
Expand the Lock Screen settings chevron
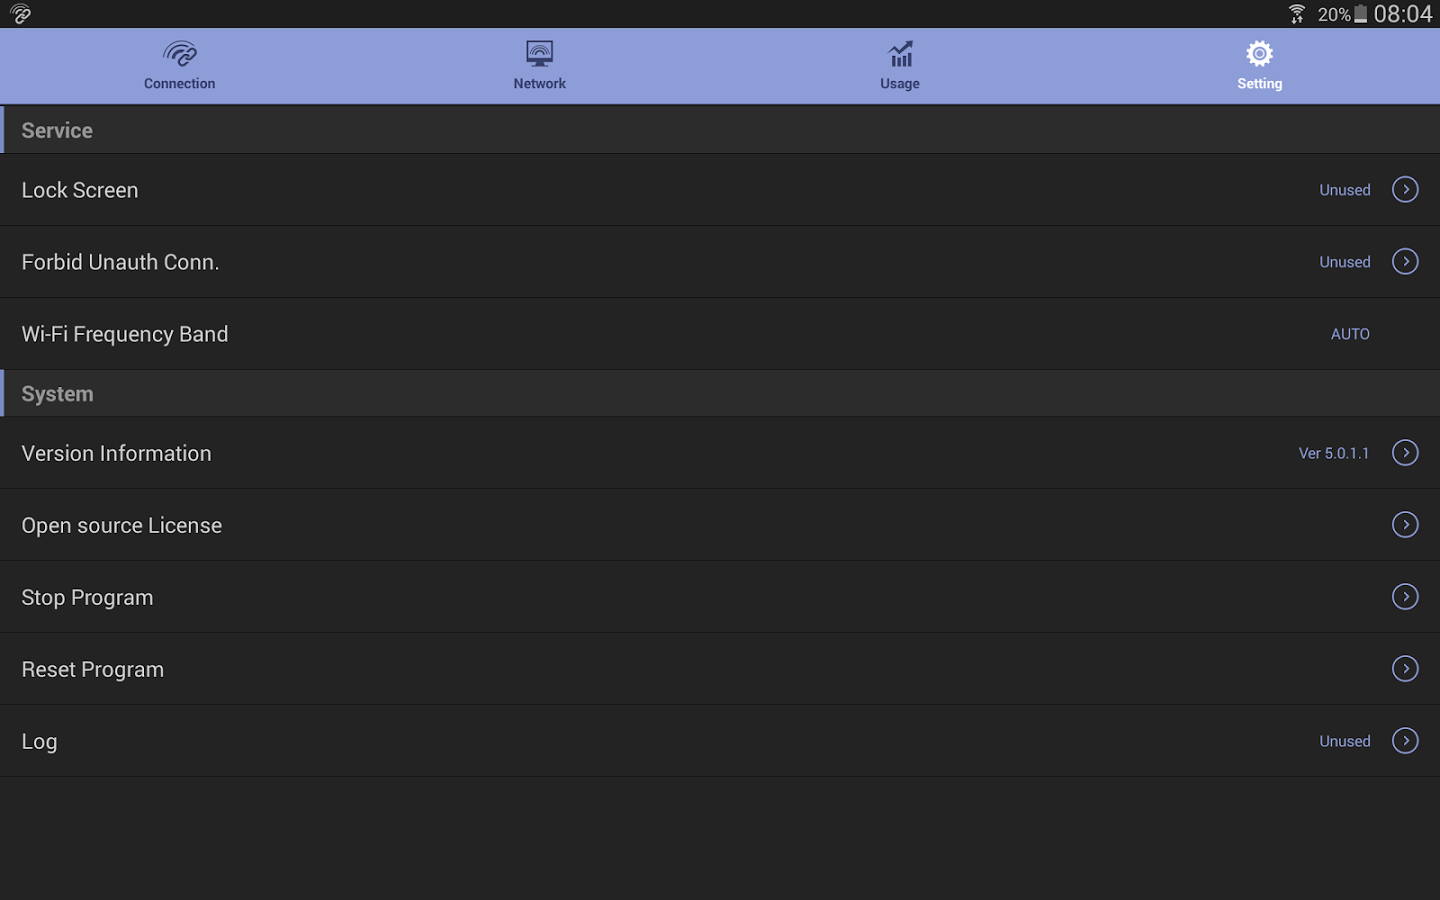click(x=1405, y=189)
